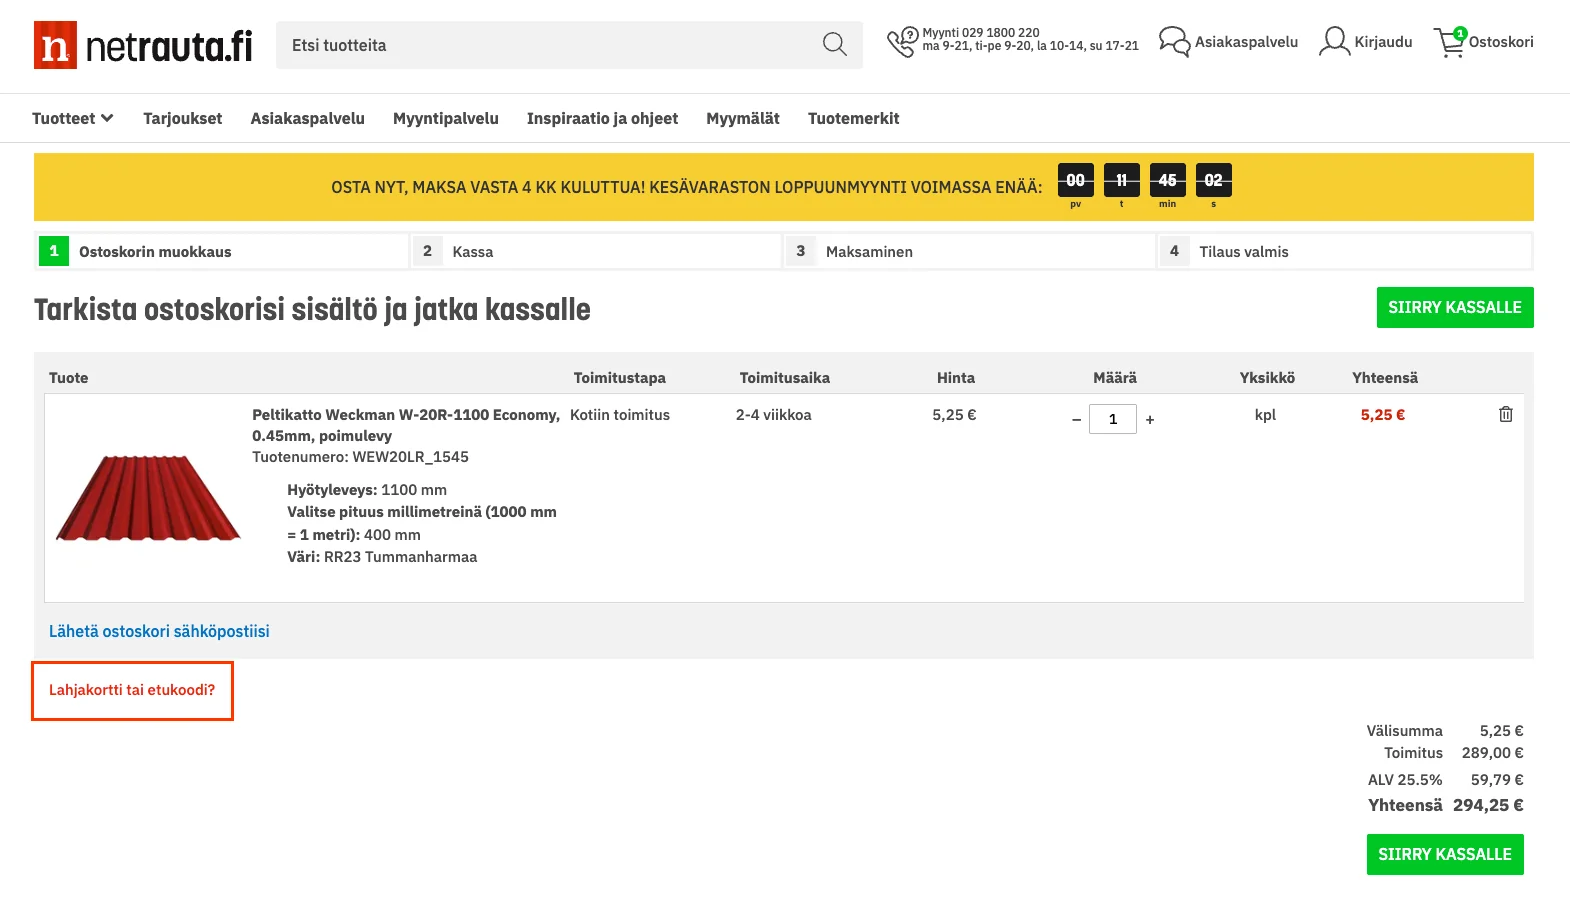Viewport: 1570px width, 907px height.
Task: Click the Yksikkö column header
Action: pos(1267,378)
